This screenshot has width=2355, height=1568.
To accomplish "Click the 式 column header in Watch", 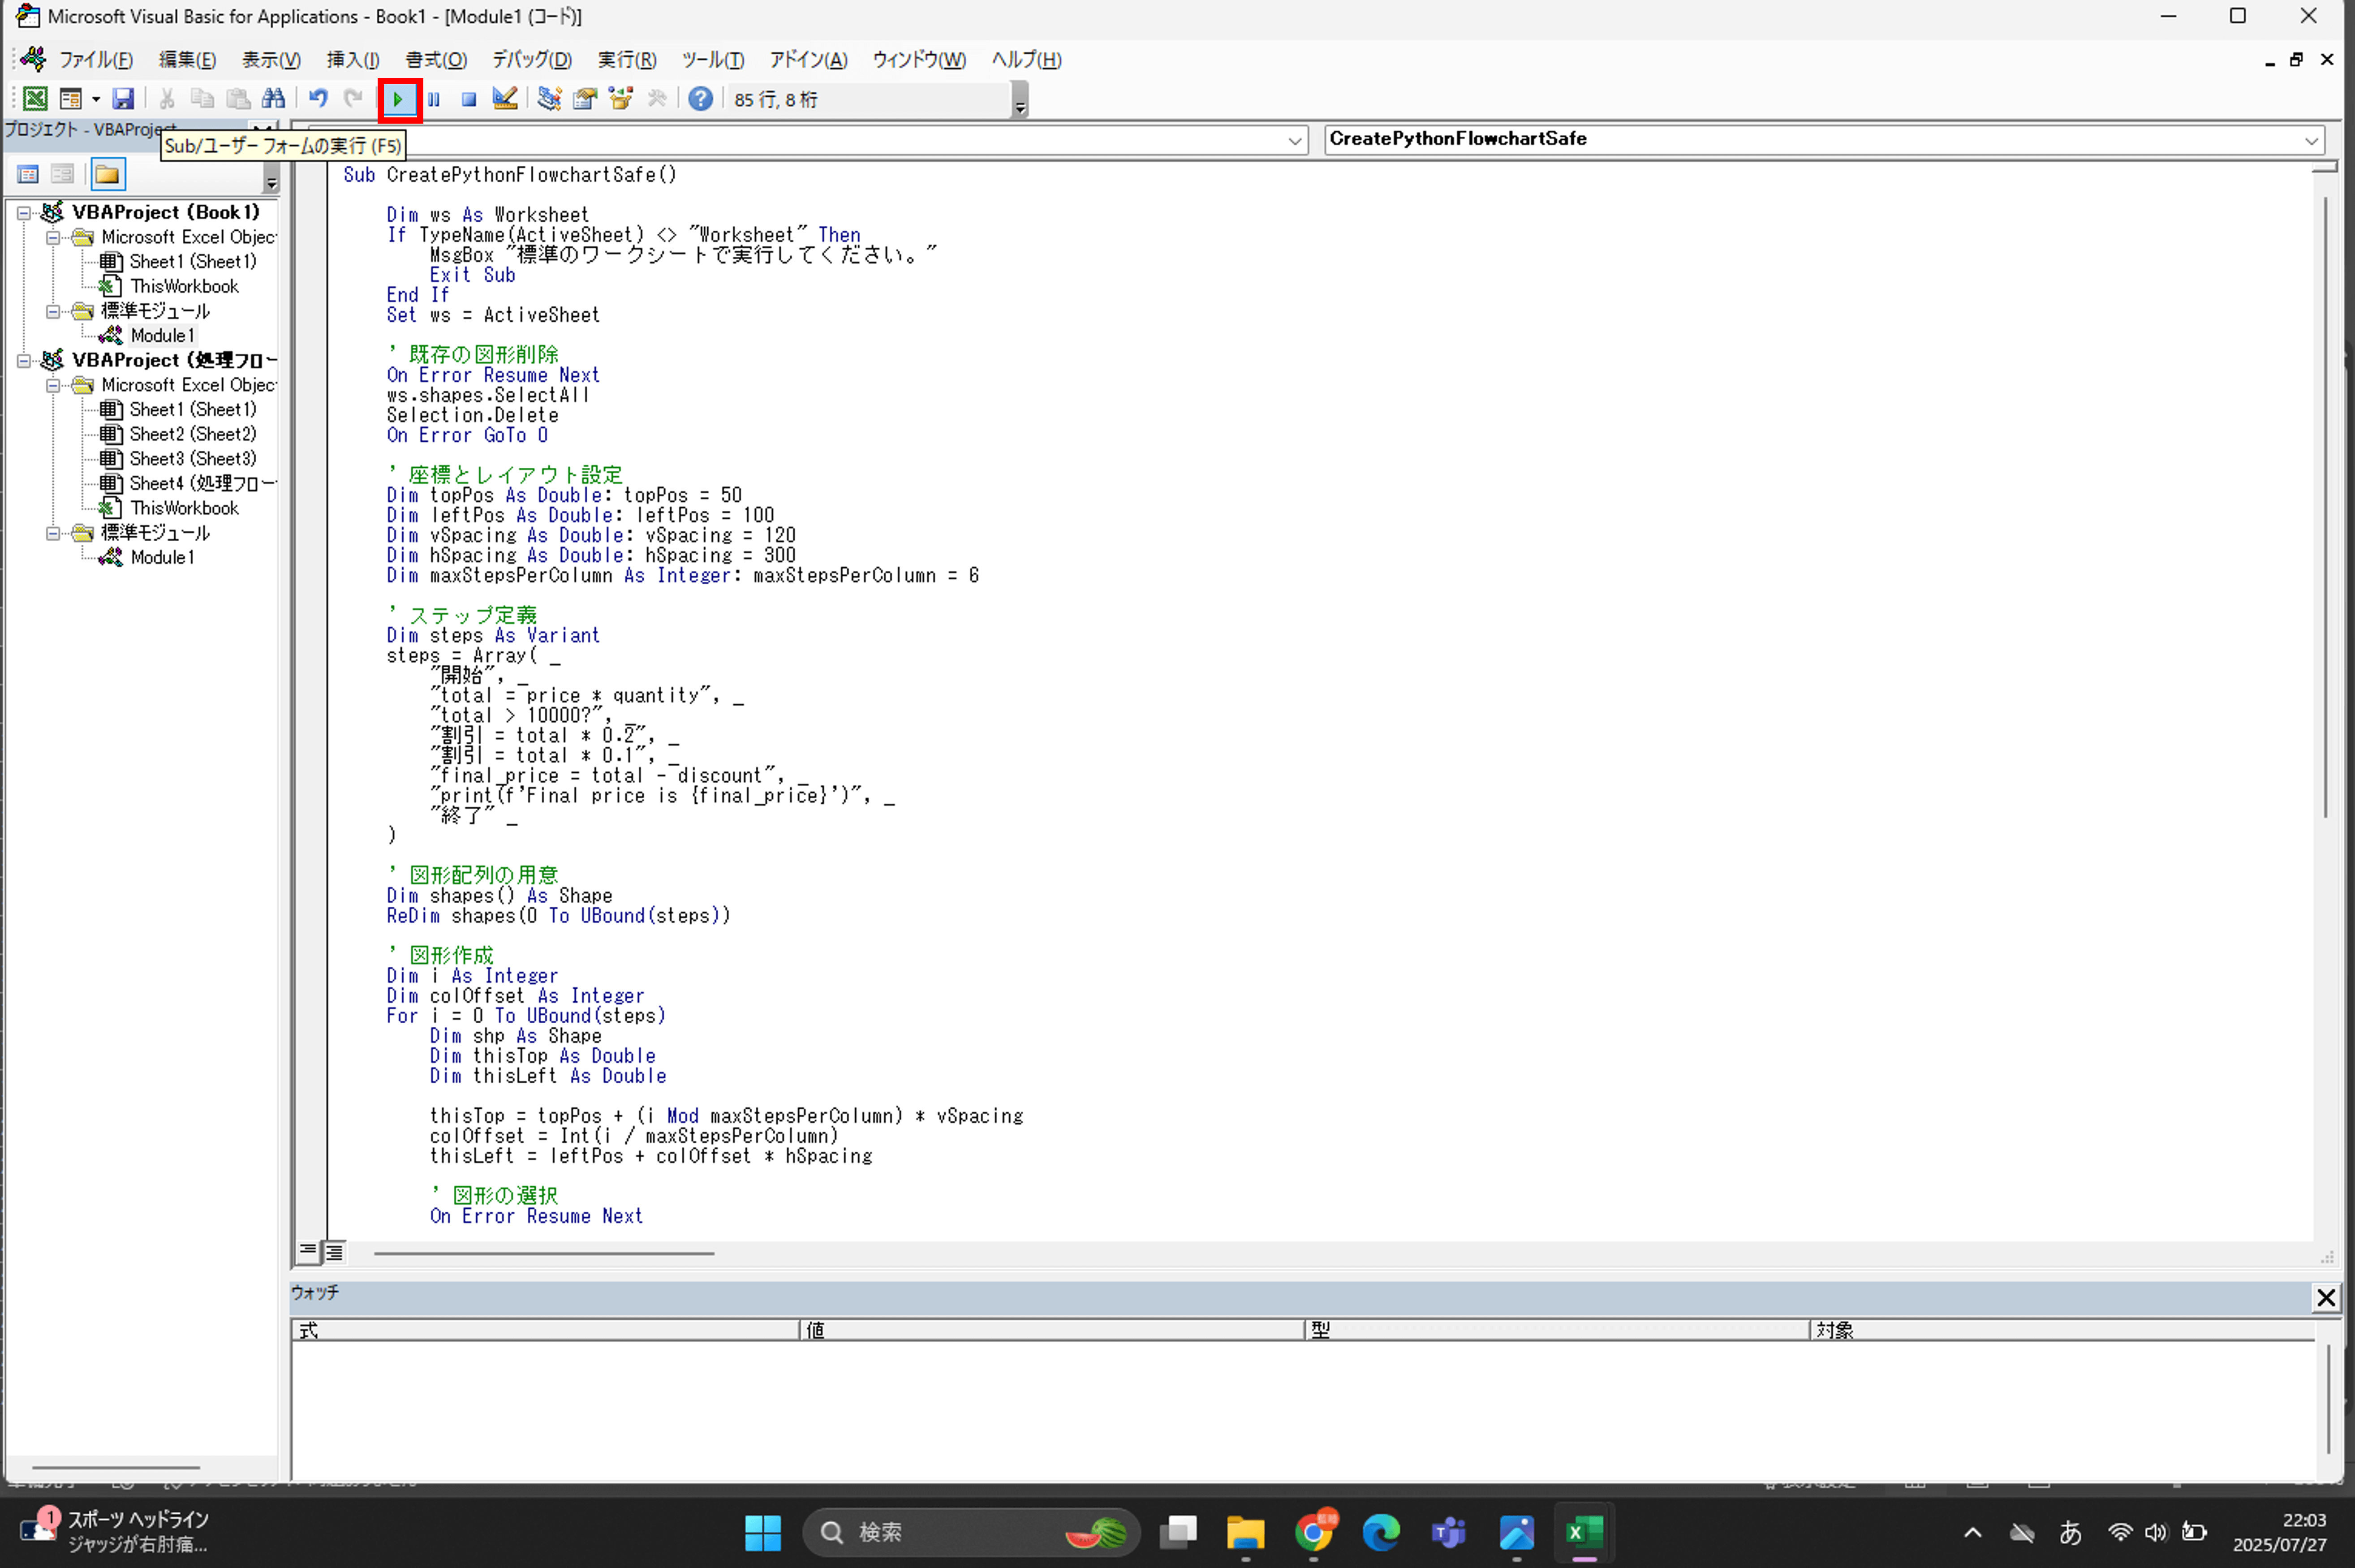I will coord(546,1331).
